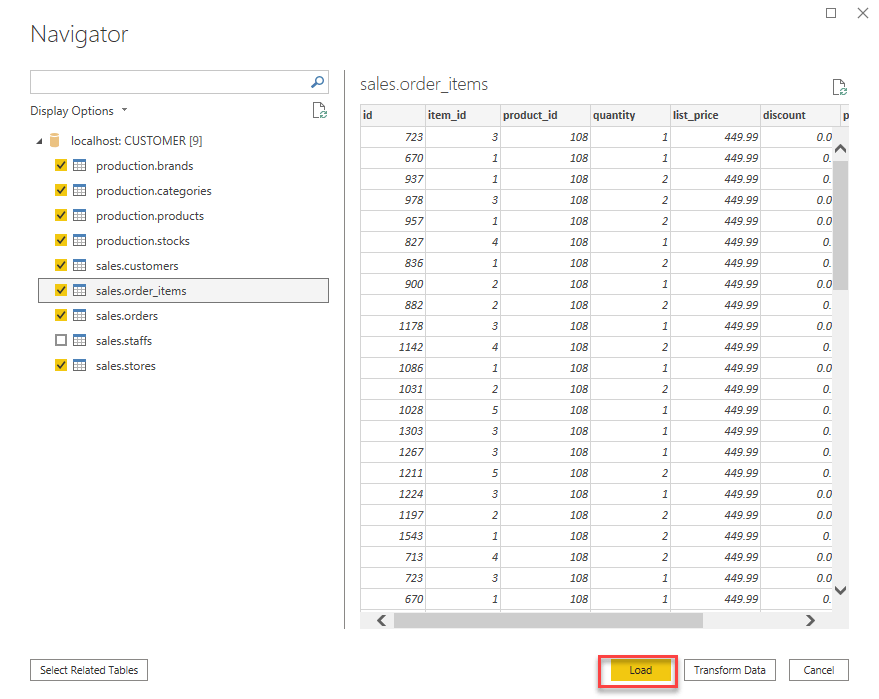This screenshot has height=699, width=879.
Task: Click inside the search input field
Action: pyautogui.click(x=170, y=81)
